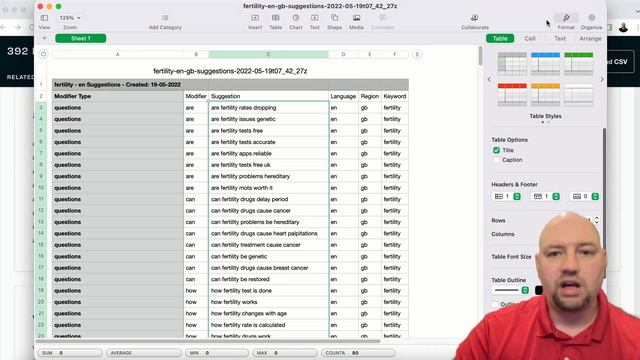640x360 pixels.
Task: Click the Shape toolbar icon
Action: 334,18
